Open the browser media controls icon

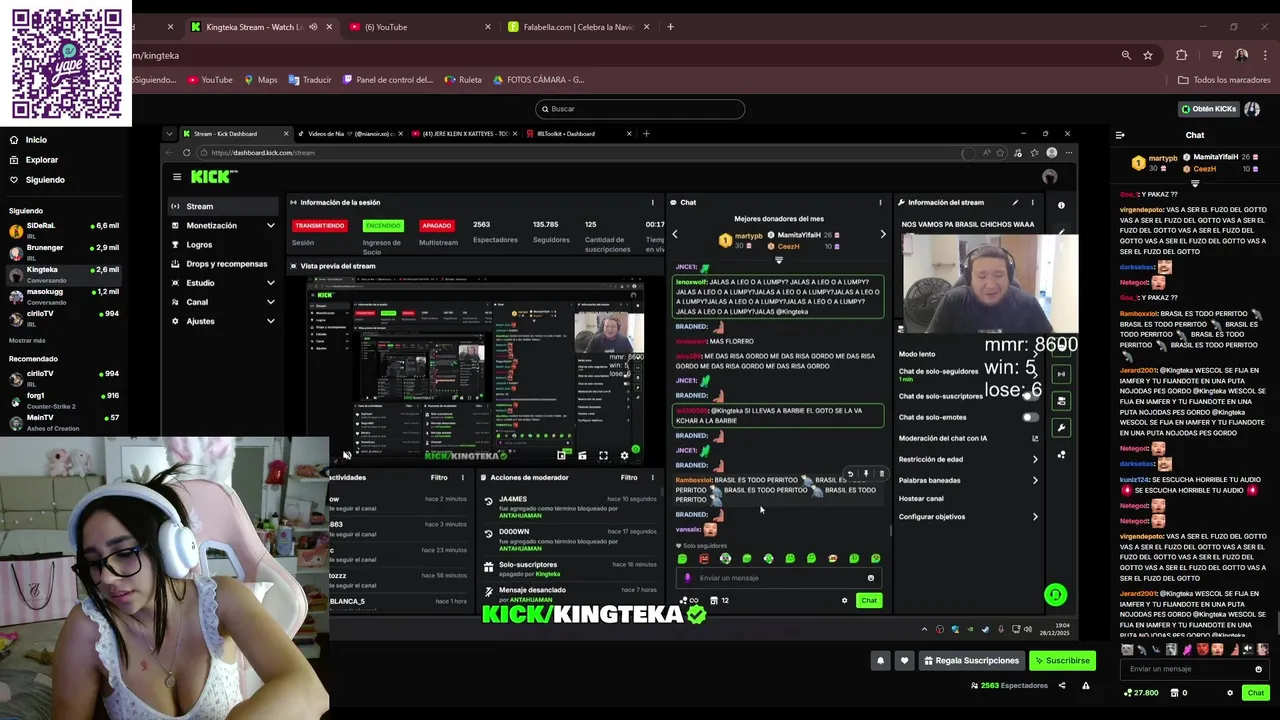[x=1217, y=55]
